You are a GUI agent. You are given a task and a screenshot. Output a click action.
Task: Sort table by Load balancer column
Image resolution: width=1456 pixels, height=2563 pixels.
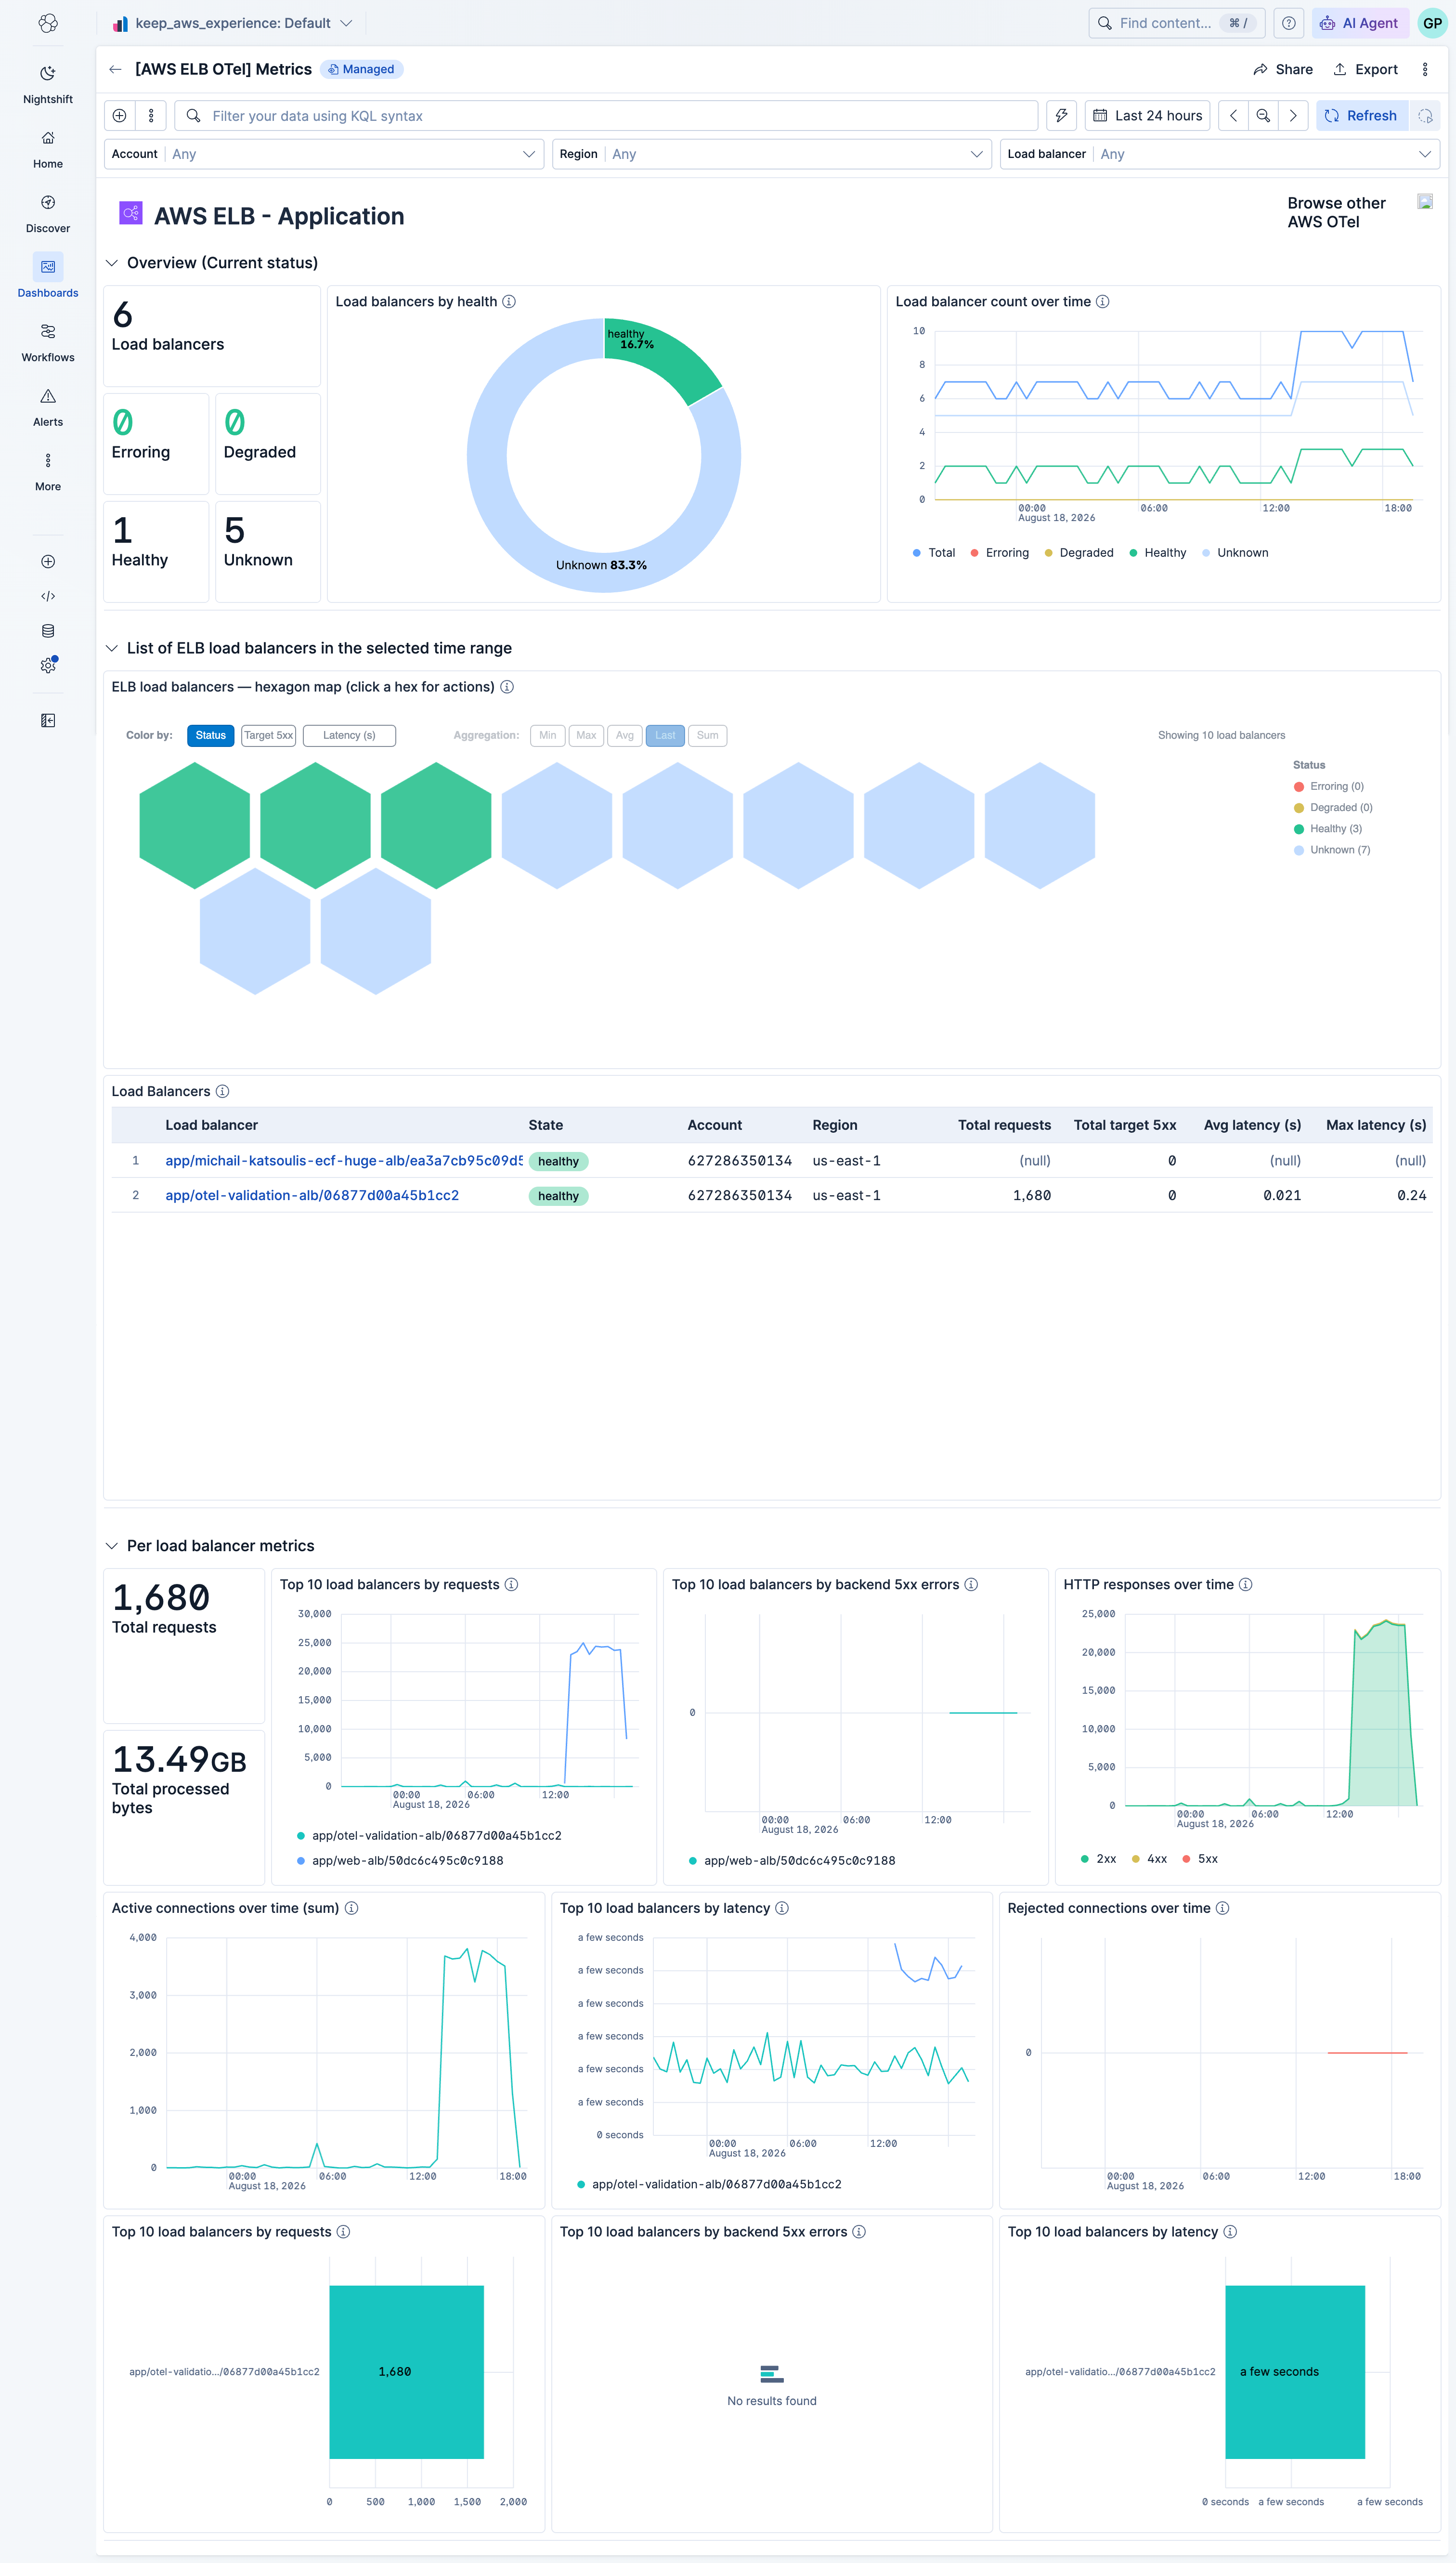[211, 1126]
